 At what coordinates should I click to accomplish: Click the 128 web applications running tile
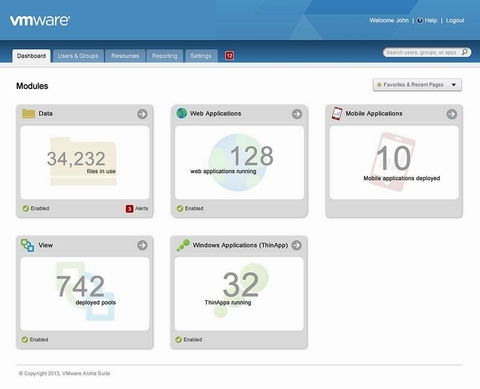coord(239,163)
